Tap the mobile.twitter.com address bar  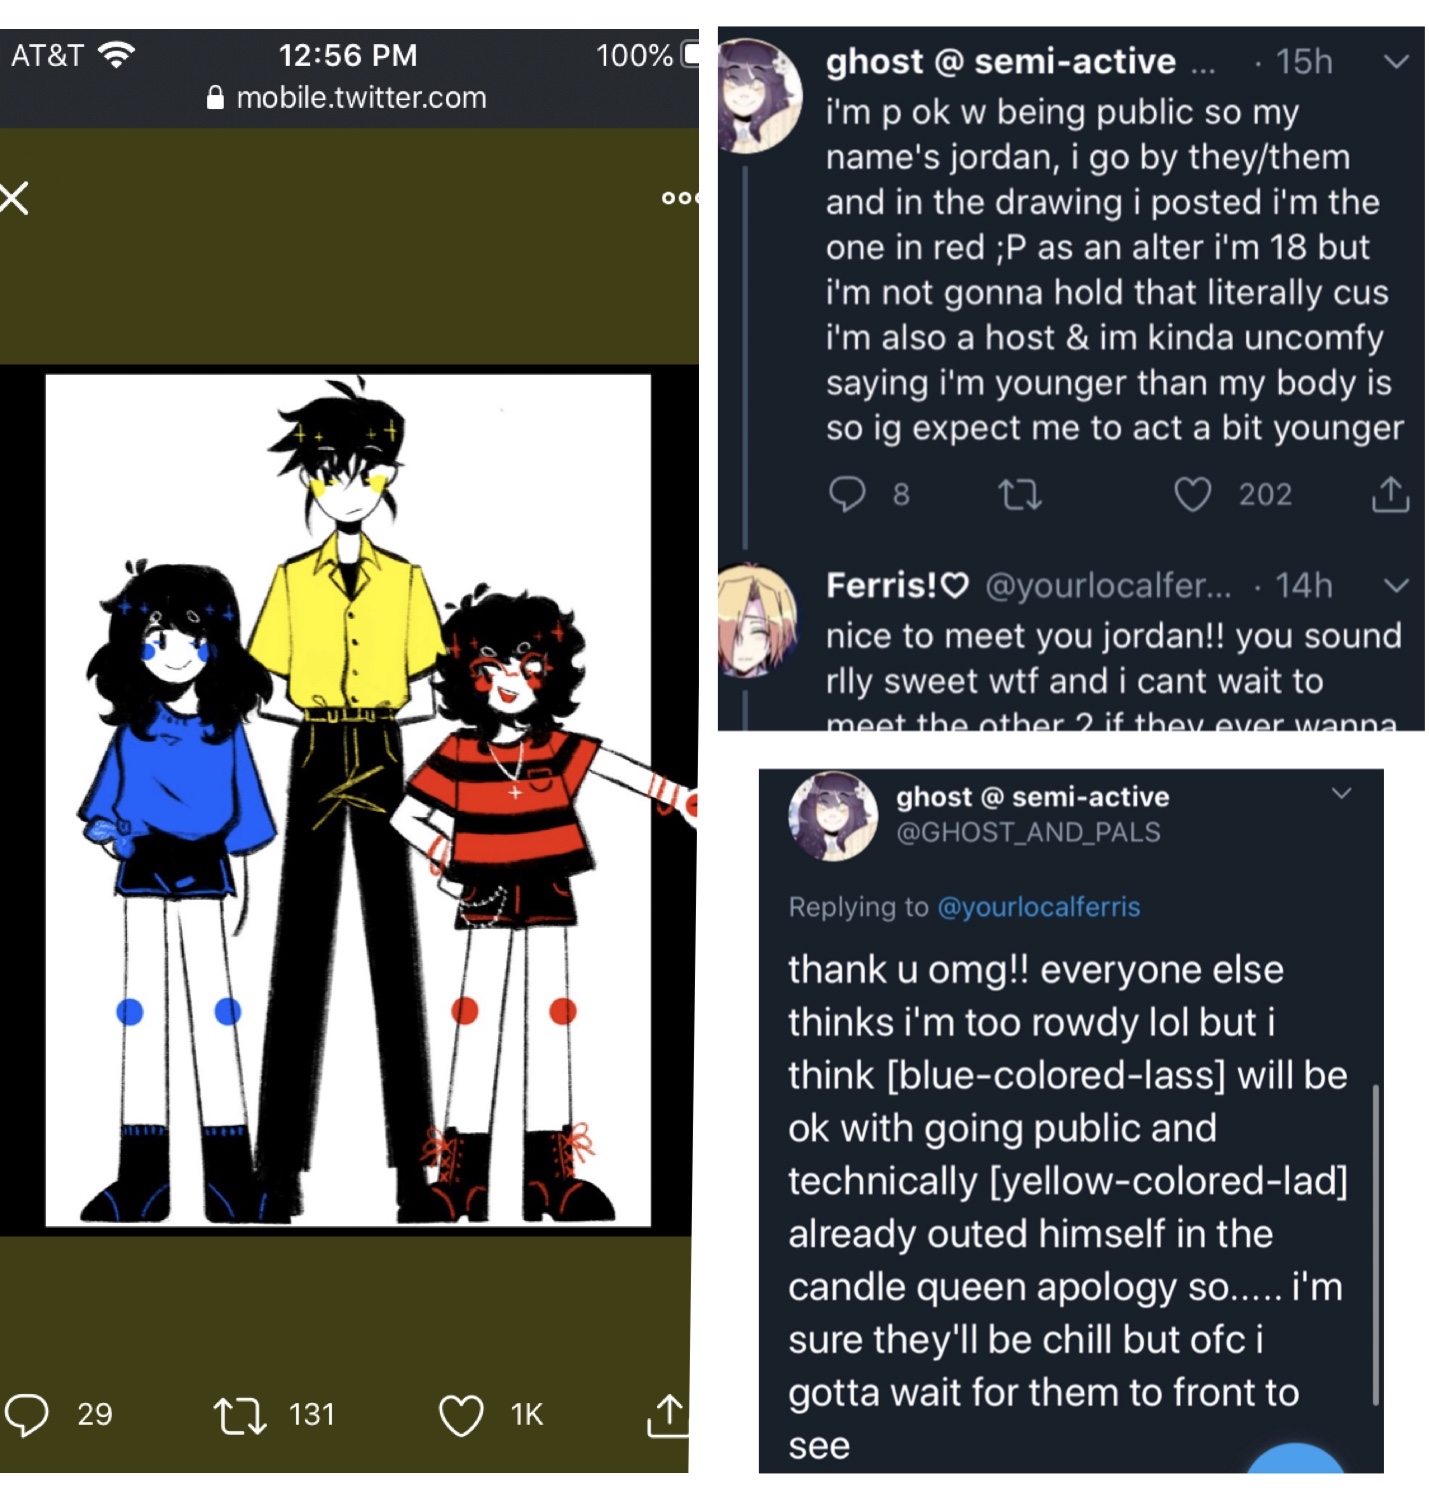coord(347,98)
